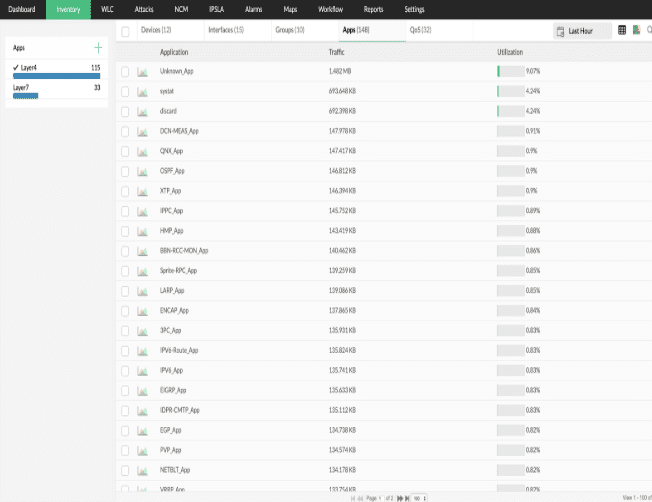Open the chart icon for systat row
The image size is (652, 502).
pos(142,91)
